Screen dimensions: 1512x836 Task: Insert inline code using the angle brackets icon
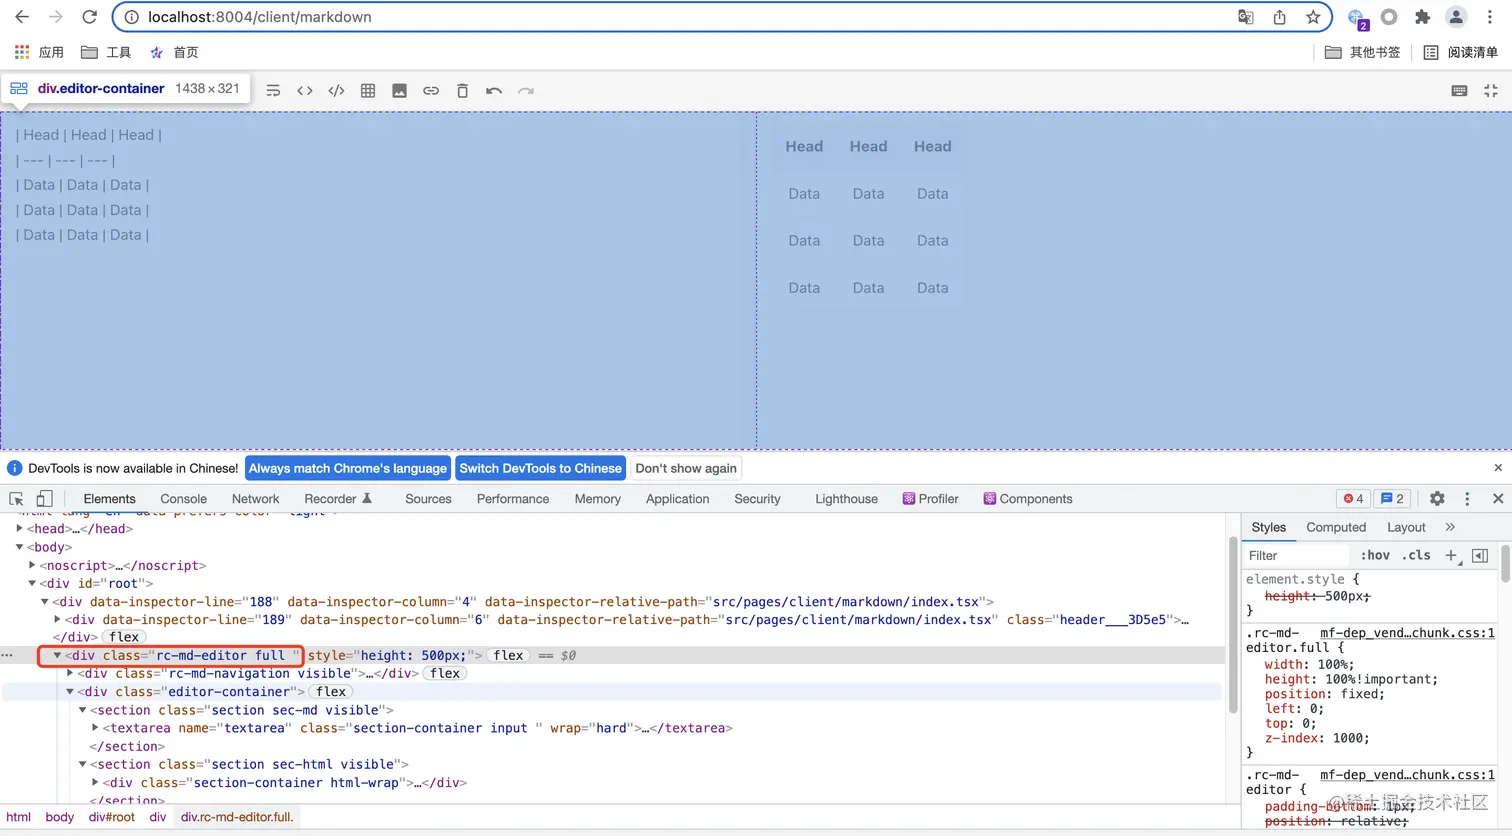305,91
